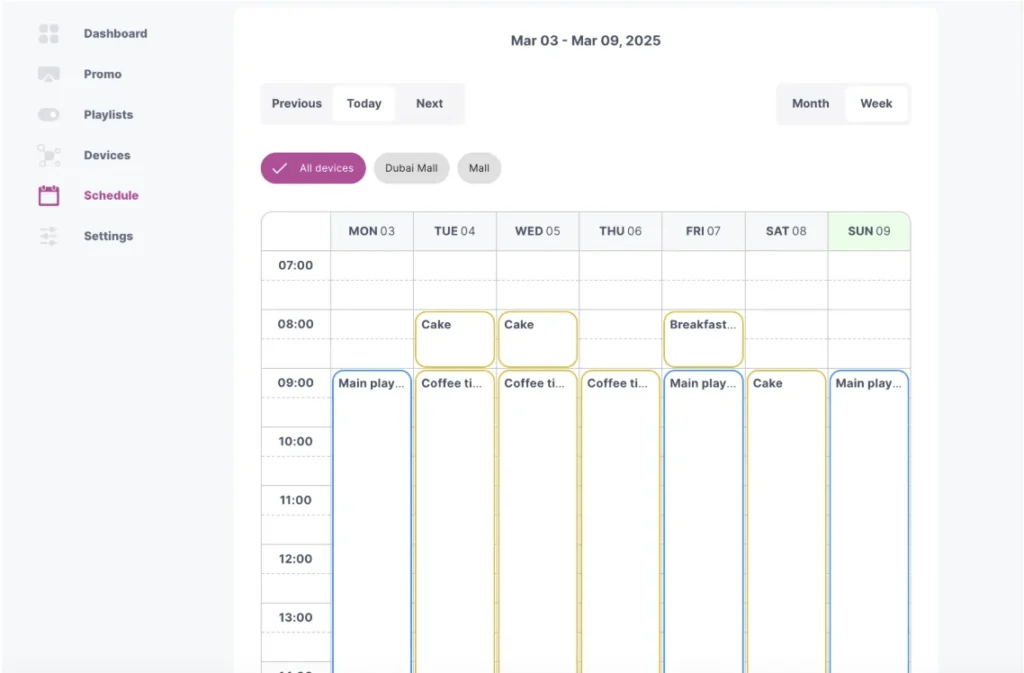Click the Devices network icon

click(48, 155)
